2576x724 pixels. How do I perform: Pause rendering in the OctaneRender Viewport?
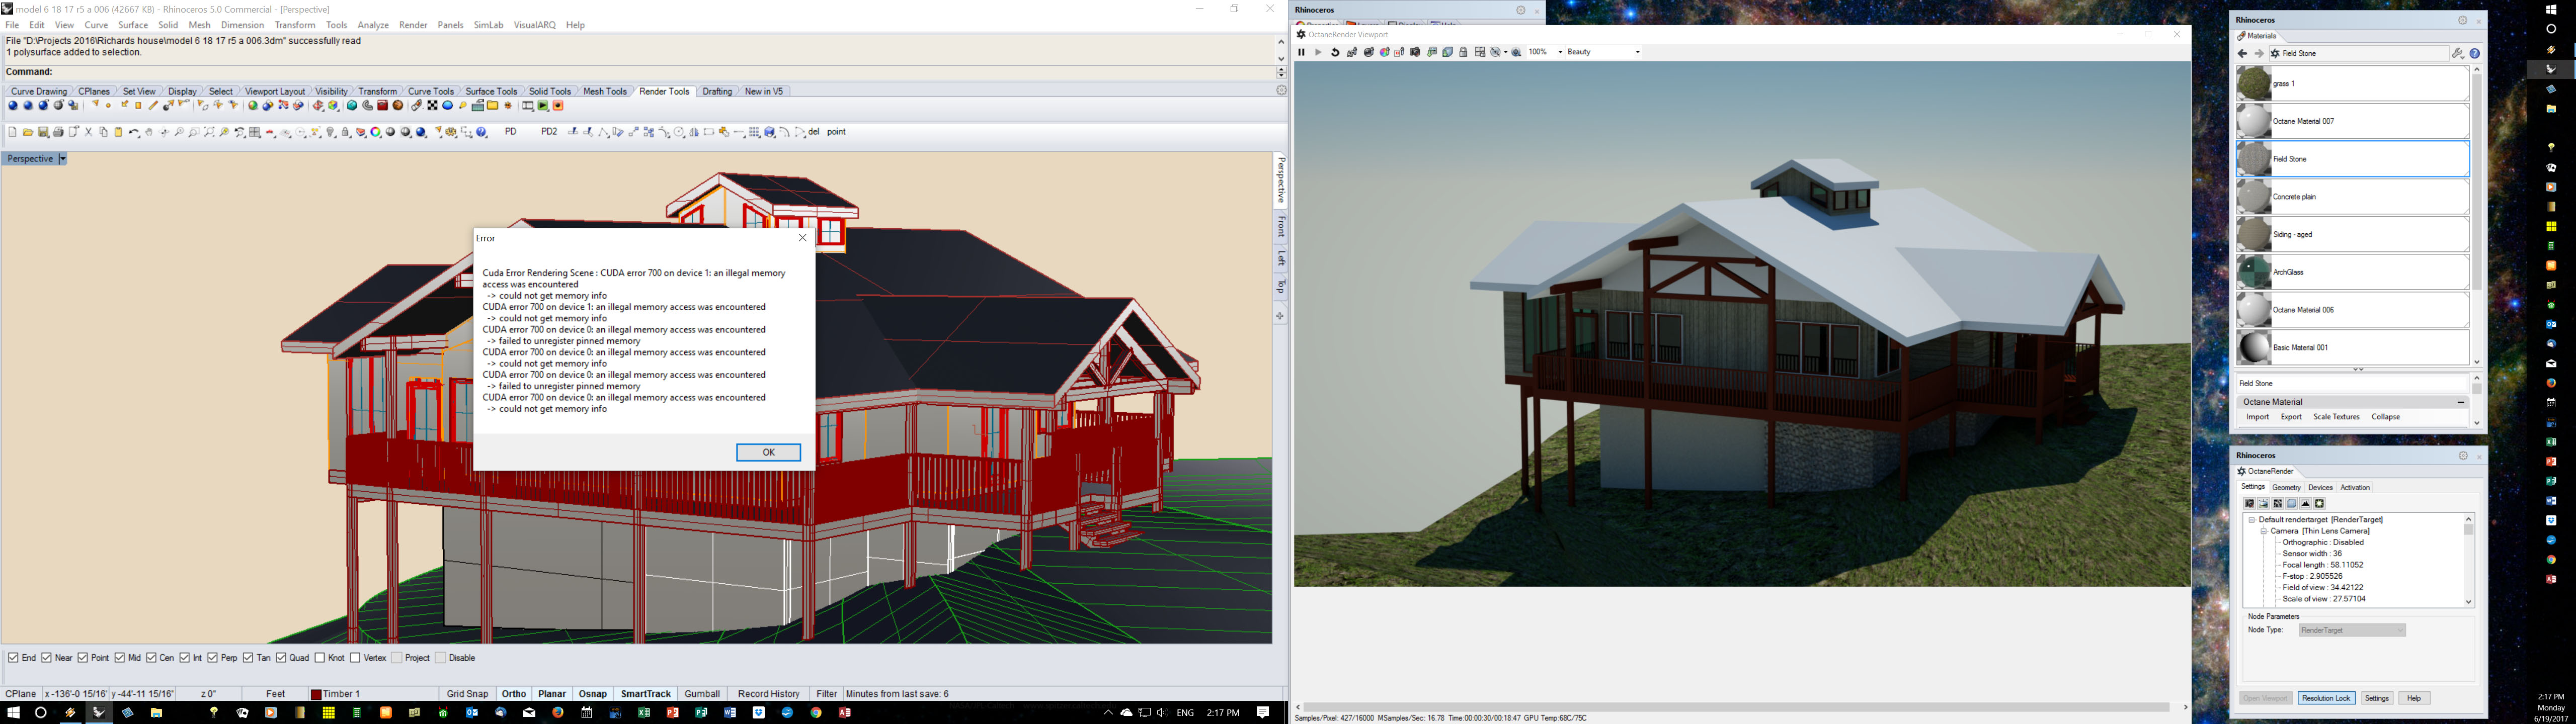point(1302,52)
